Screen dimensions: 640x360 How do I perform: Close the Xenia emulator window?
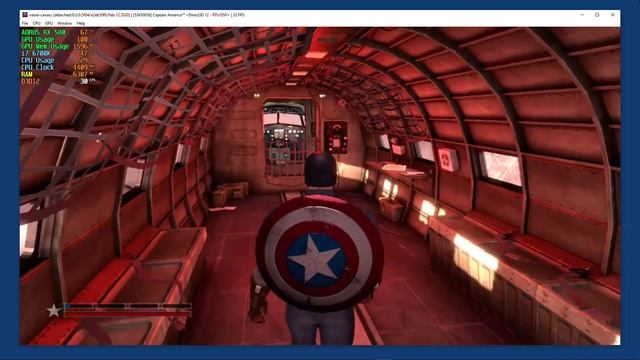613,15
